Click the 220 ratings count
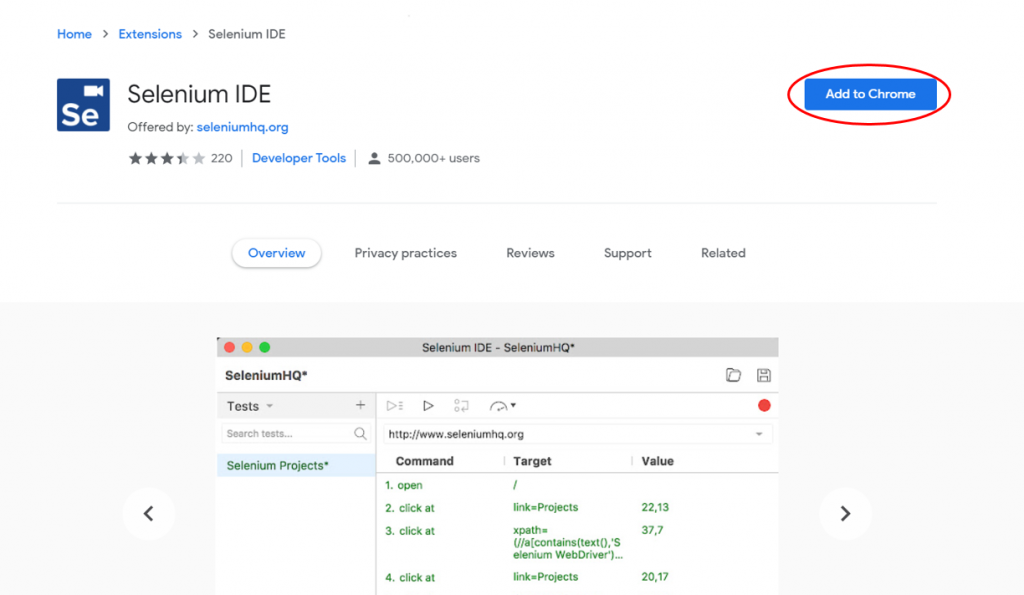 (x=221, y=158)
